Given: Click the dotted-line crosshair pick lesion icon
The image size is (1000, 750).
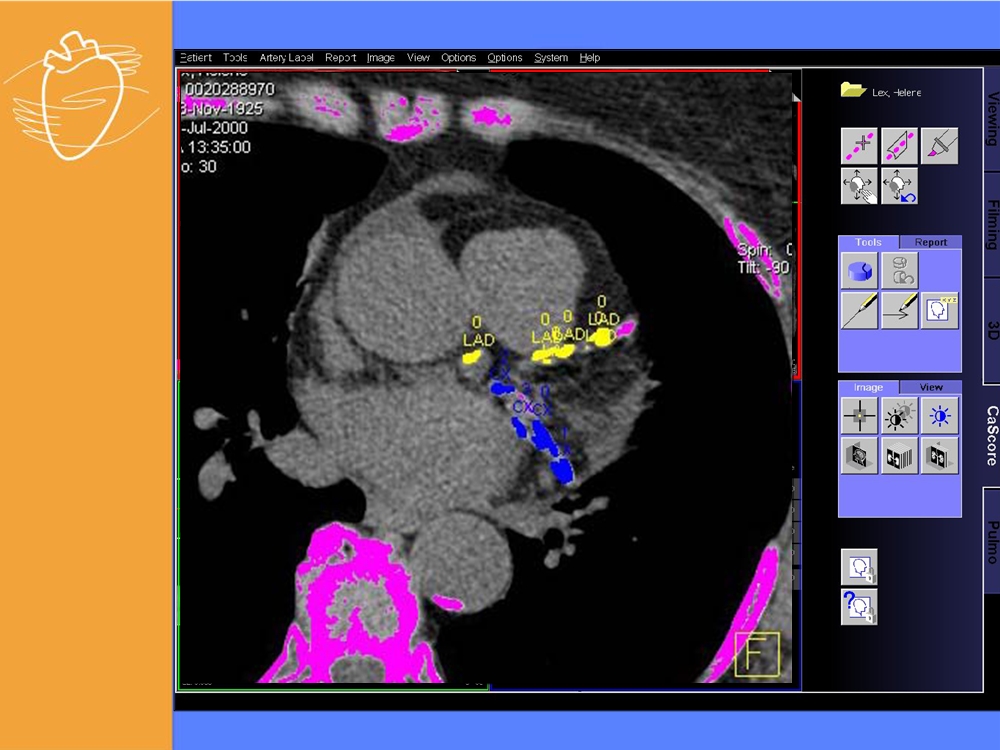Looking at the screenshot, I should click(x=859, y=145).
